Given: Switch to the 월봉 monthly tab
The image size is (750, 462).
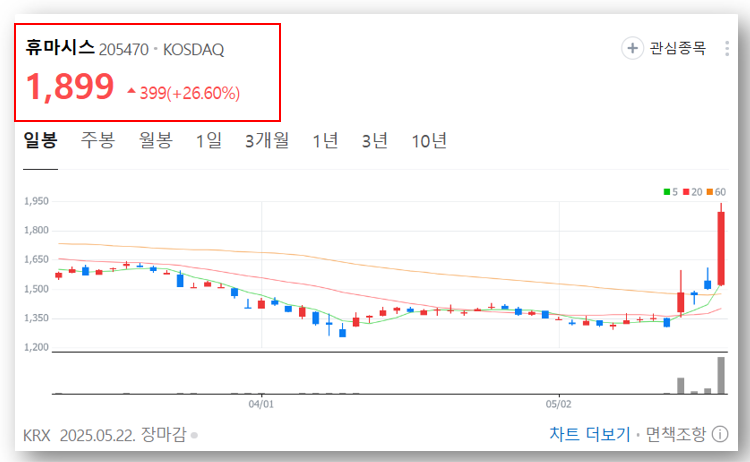Looking at the screenshot, I should tap(155, 140).
